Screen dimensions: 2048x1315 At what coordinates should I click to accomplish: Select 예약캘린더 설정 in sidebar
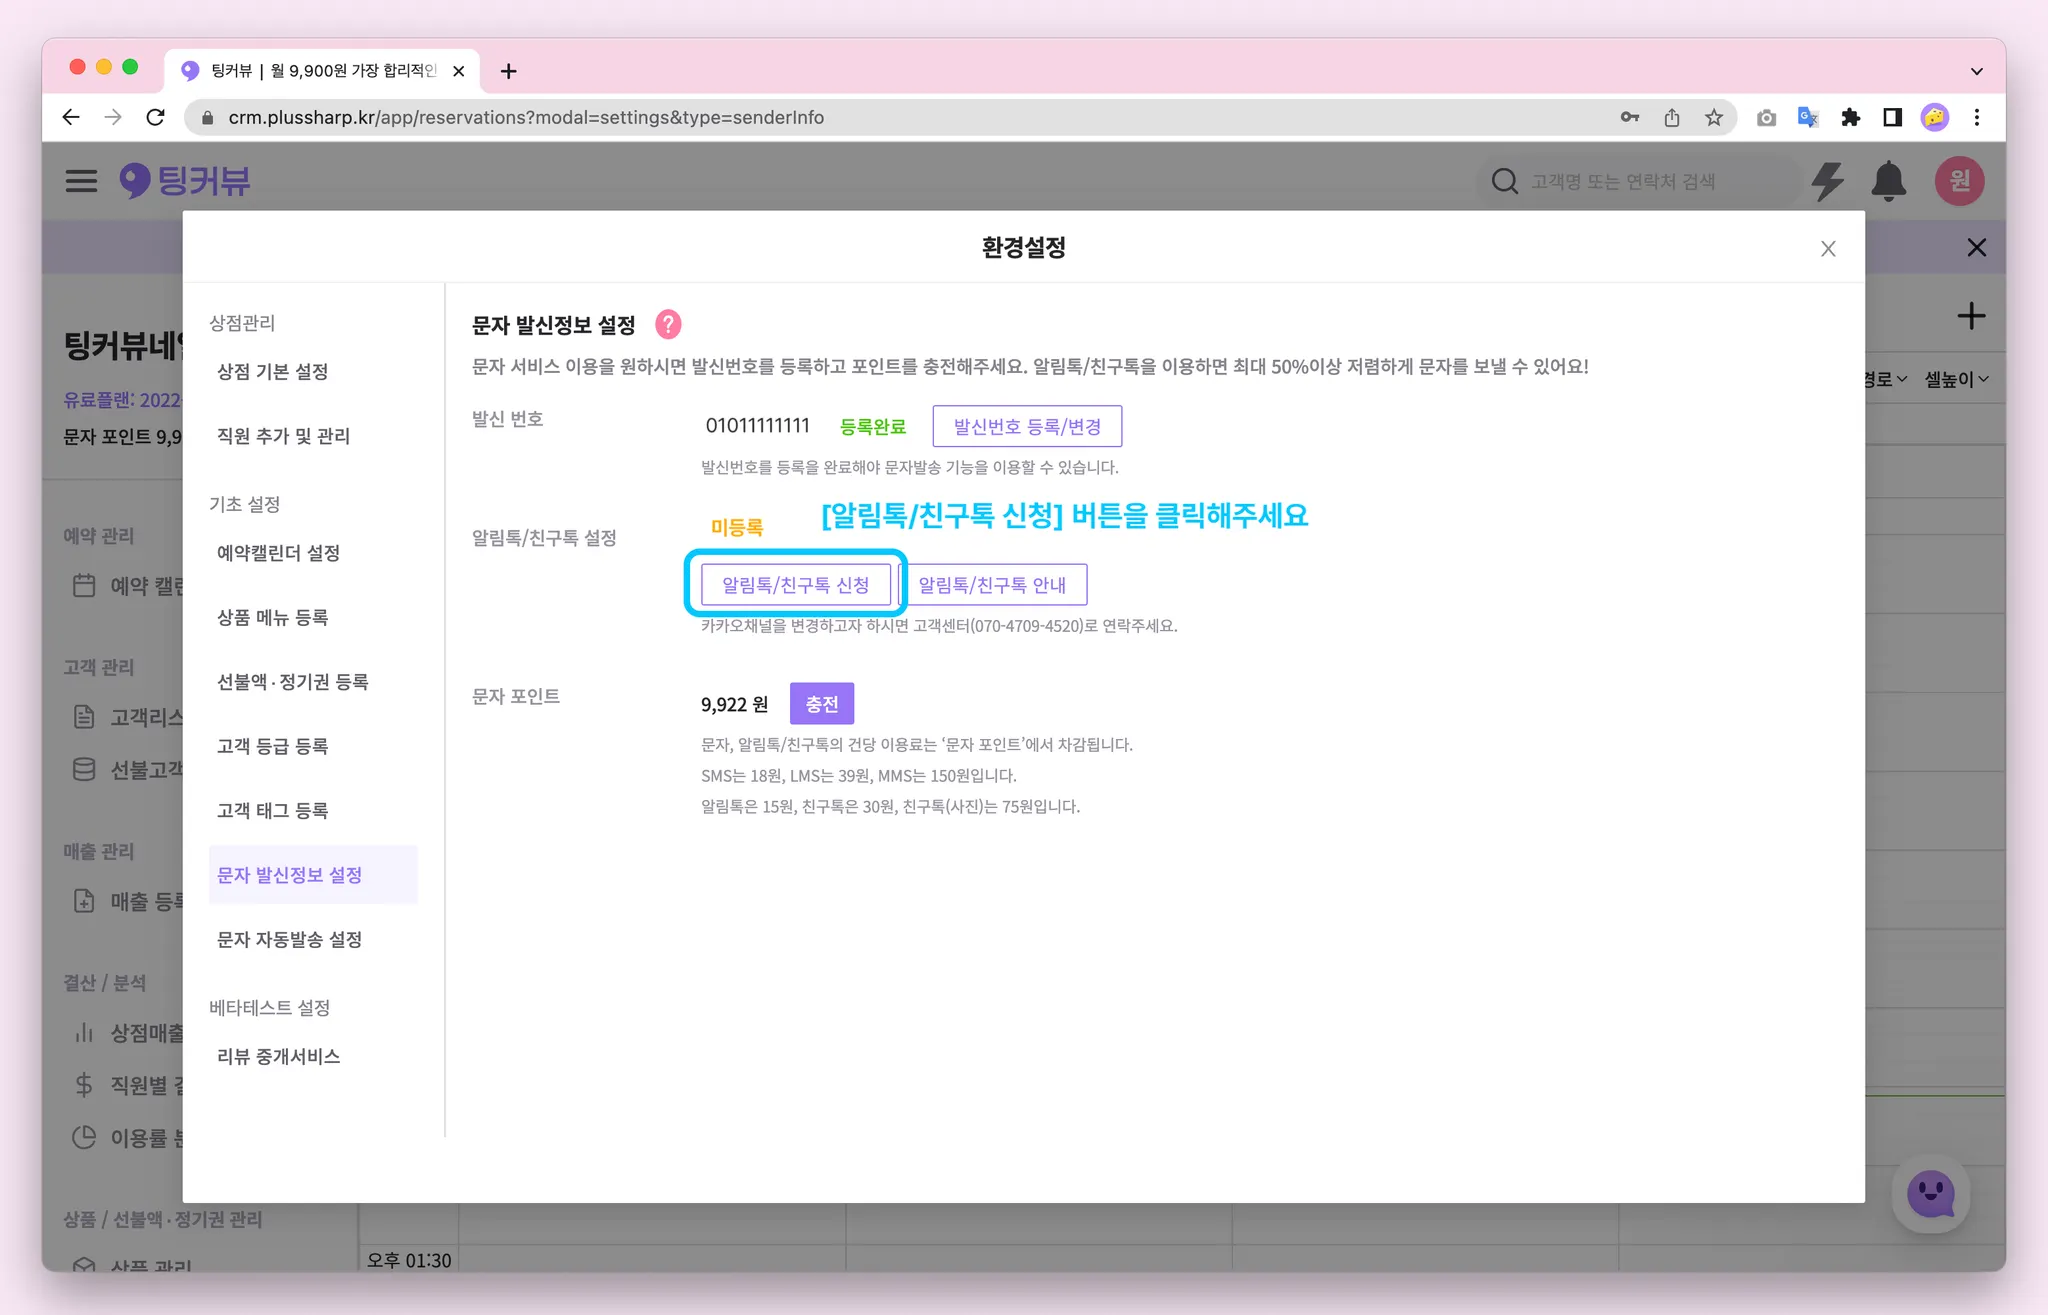[x=278, y=553]
